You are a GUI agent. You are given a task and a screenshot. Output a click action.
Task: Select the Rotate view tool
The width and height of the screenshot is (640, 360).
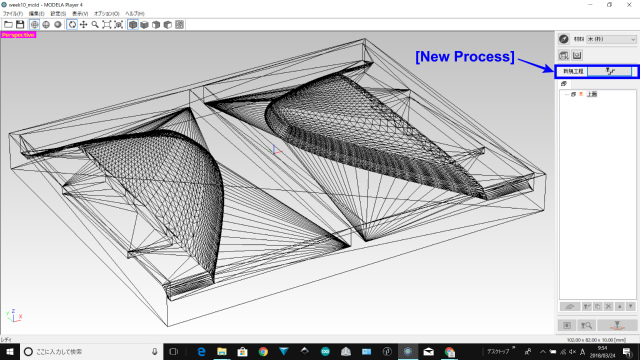click(x=72, y=25)
